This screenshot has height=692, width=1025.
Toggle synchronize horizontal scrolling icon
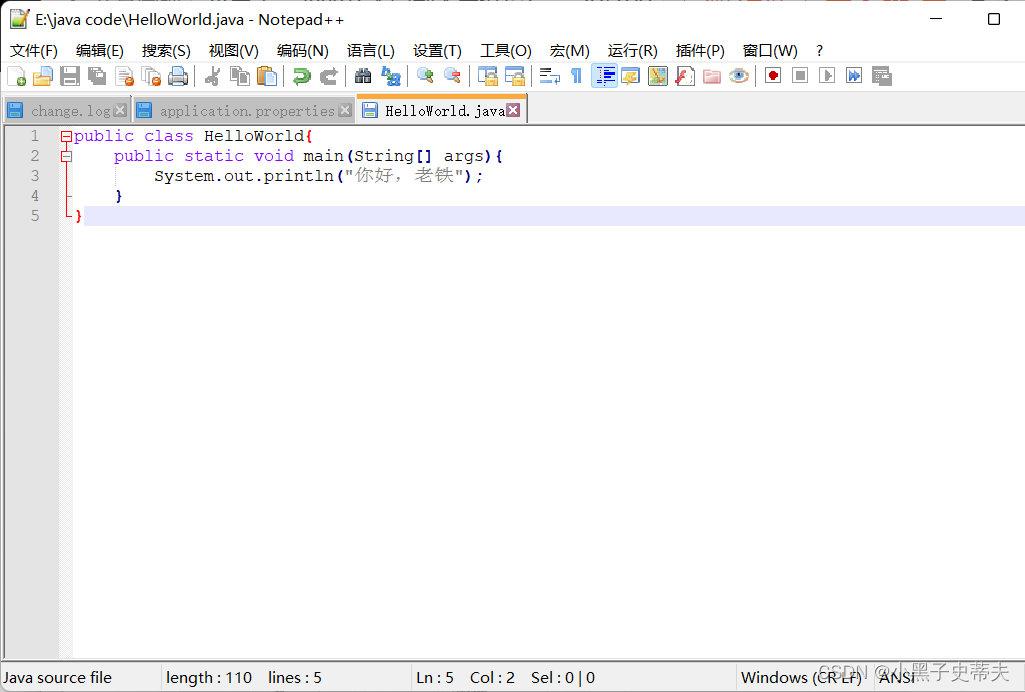pyautogui.click(x=514, y=76)
